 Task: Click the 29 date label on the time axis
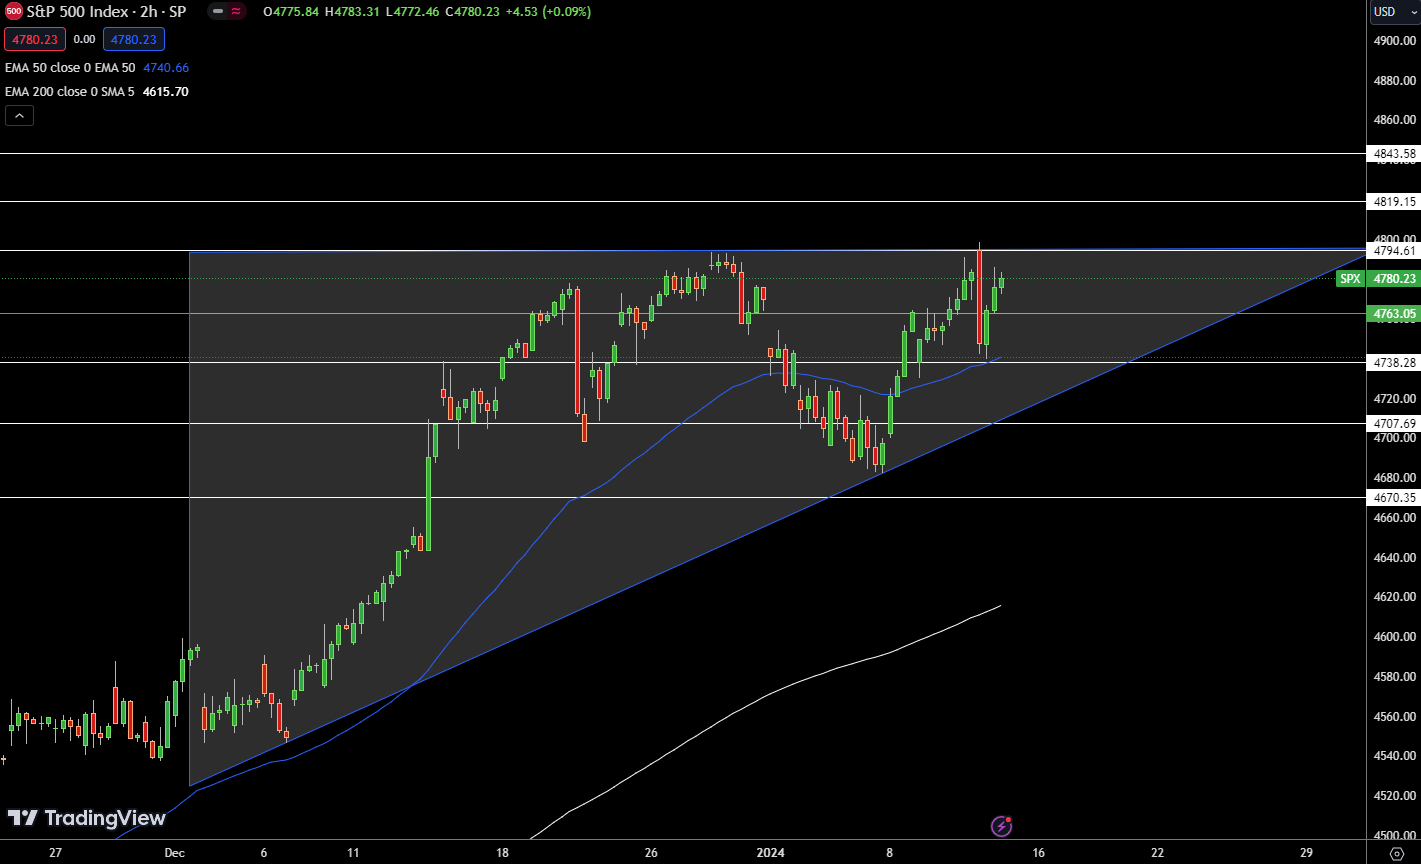coord(1306,853)
